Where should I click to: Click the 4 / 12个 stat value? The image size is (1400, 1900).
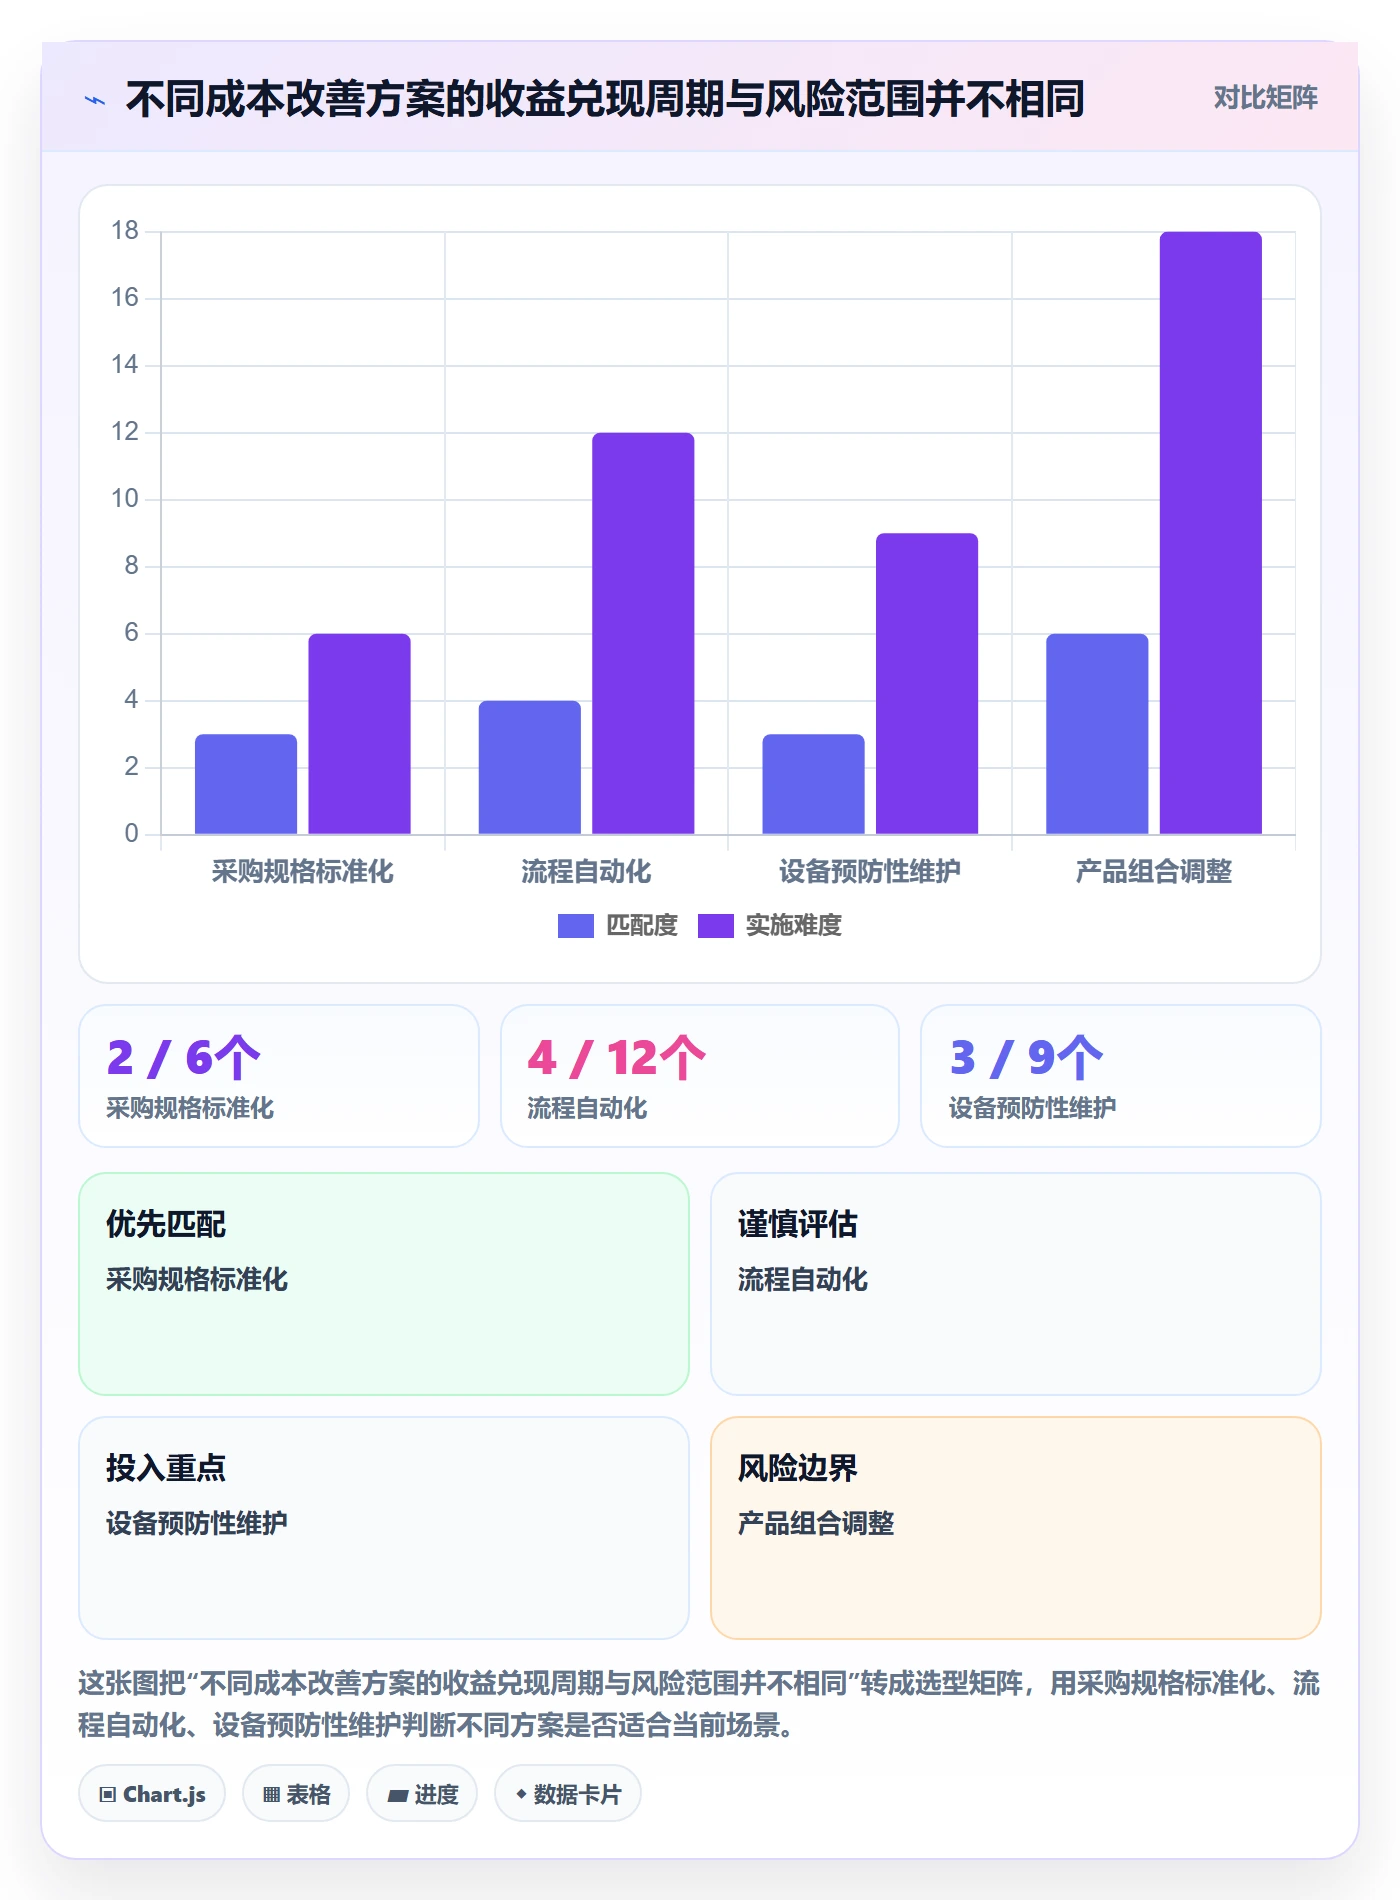(x=617, y=1058)
